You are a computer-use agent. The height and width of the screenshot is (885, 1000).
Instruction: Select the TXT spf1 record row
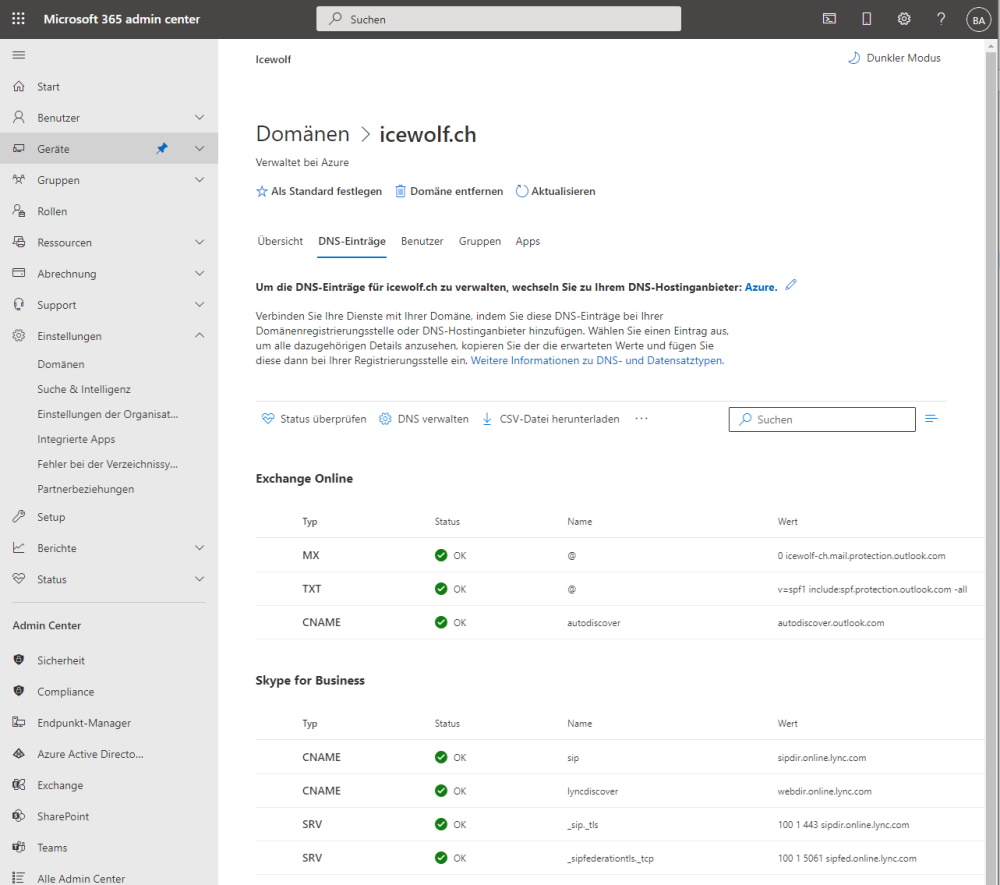(620, 589)
